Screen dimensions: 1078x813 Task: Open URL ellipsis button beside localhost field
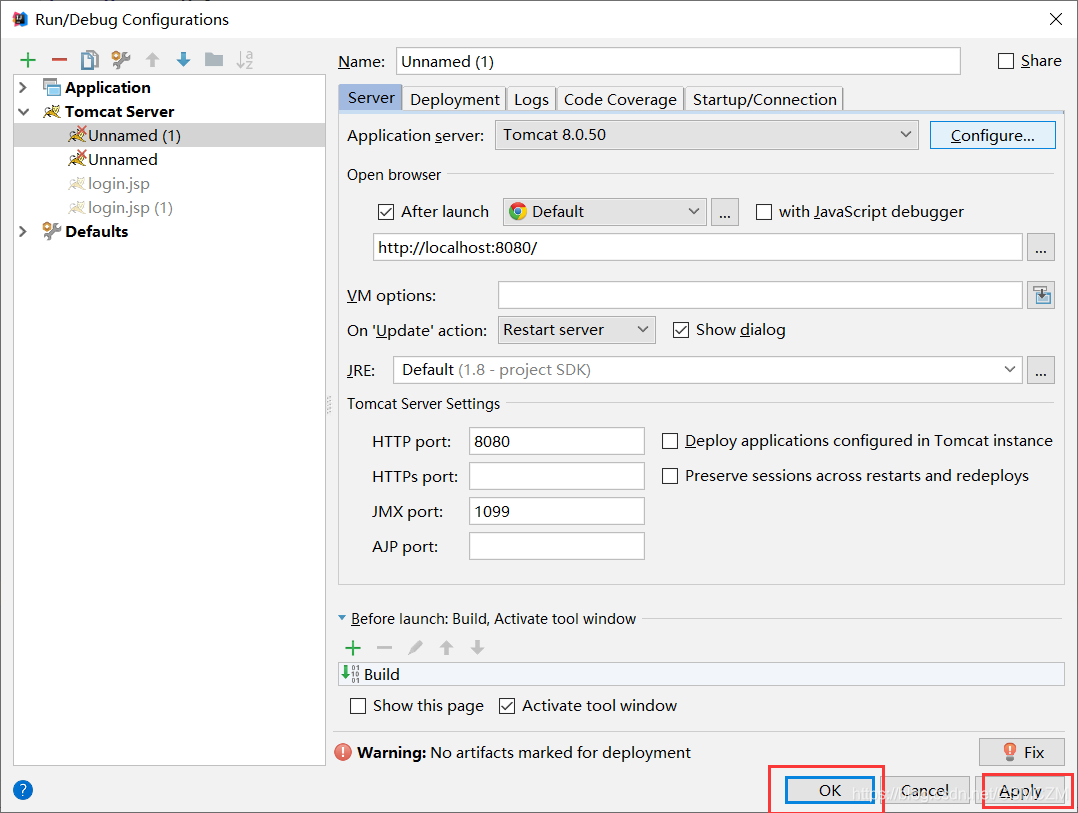[x=1041, y=247]
